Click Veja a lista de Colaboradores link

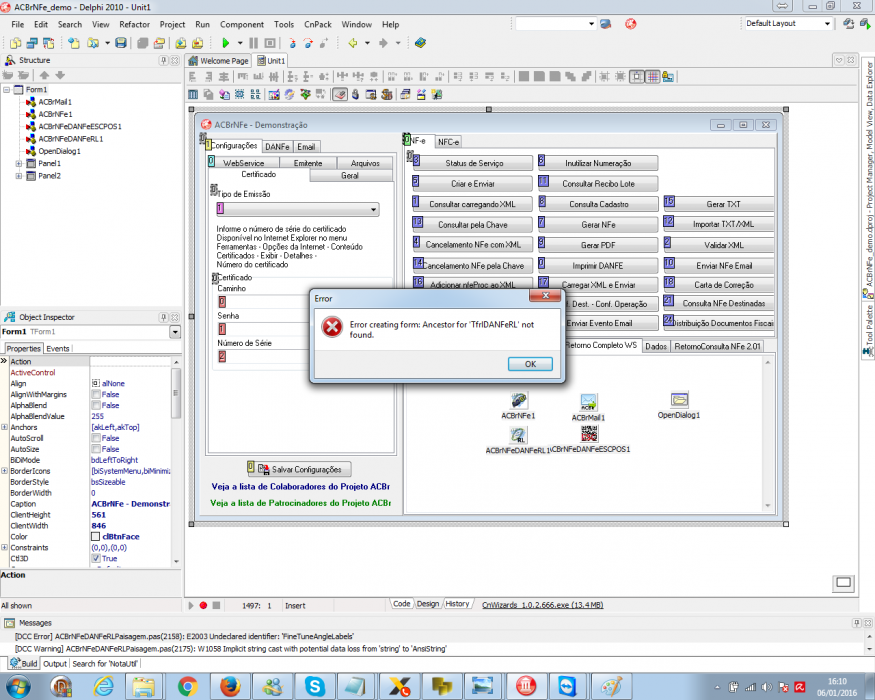tap(300, 487)
